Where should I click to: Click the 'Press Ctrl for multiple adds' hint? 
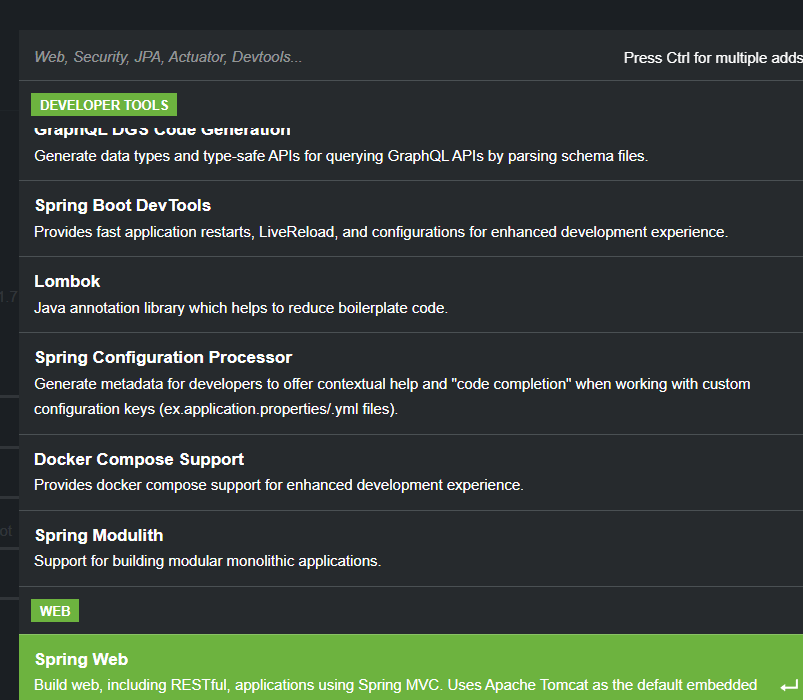713,58
